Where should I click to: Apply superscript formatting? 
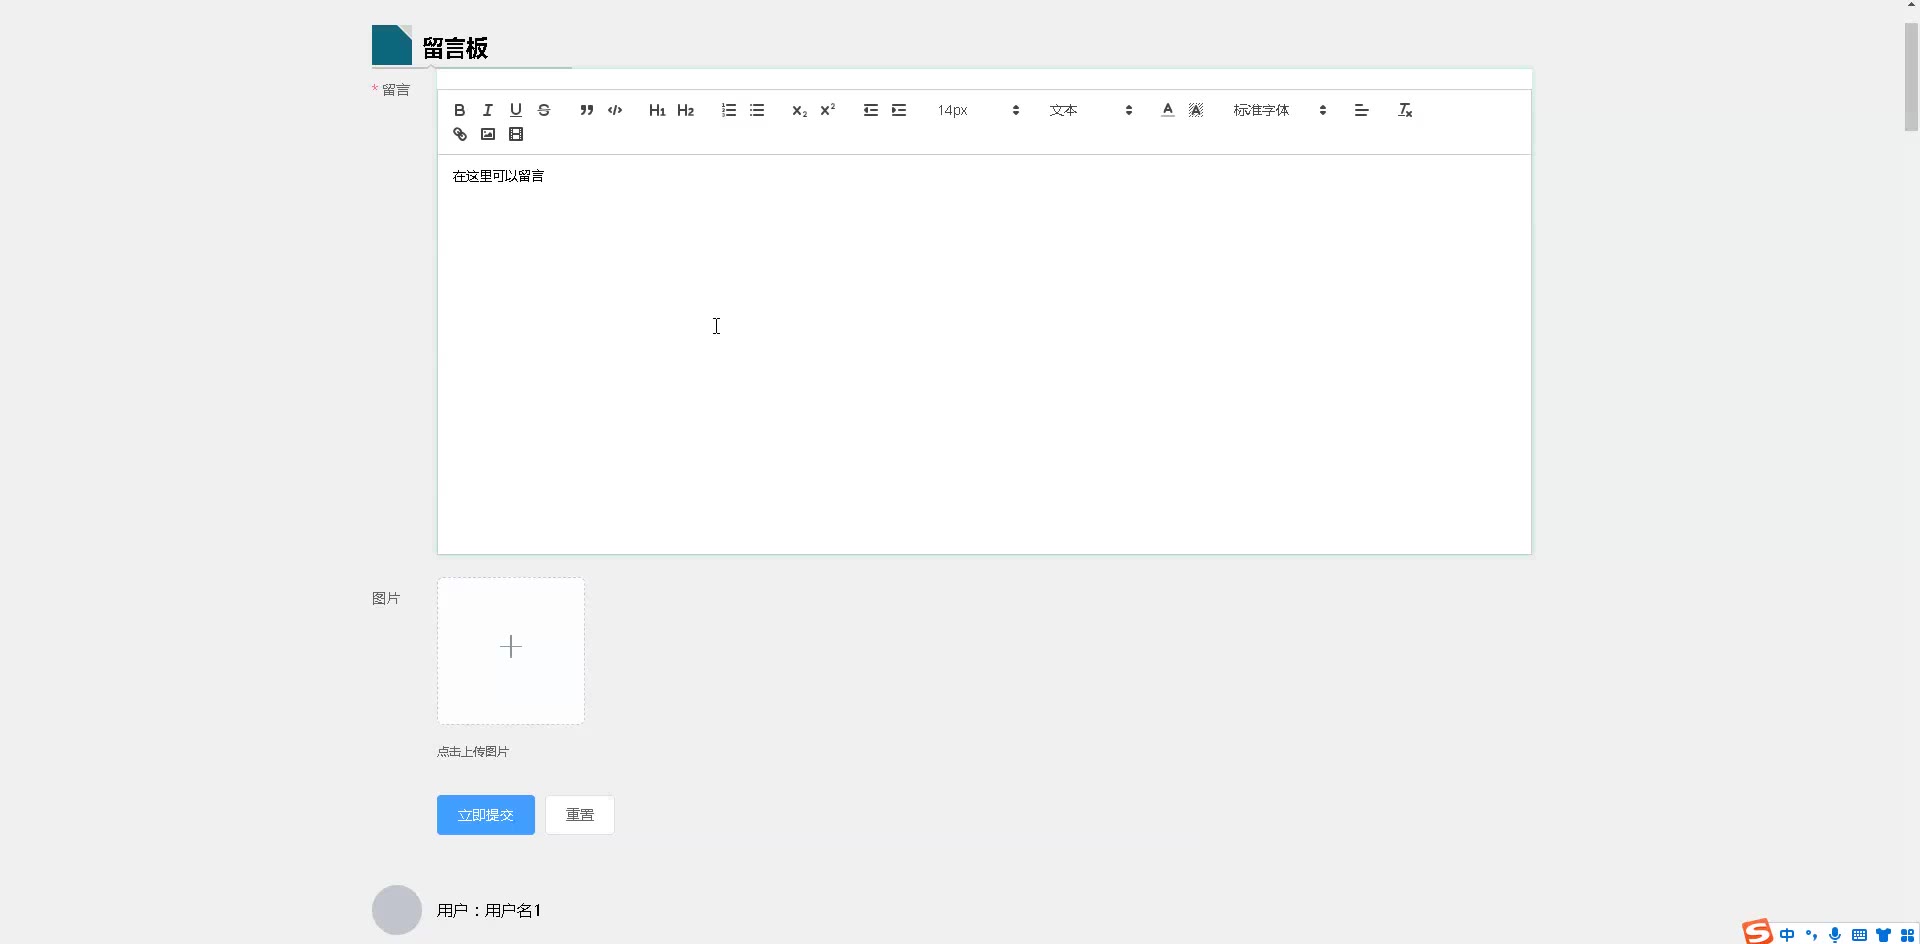click(828, 110)
